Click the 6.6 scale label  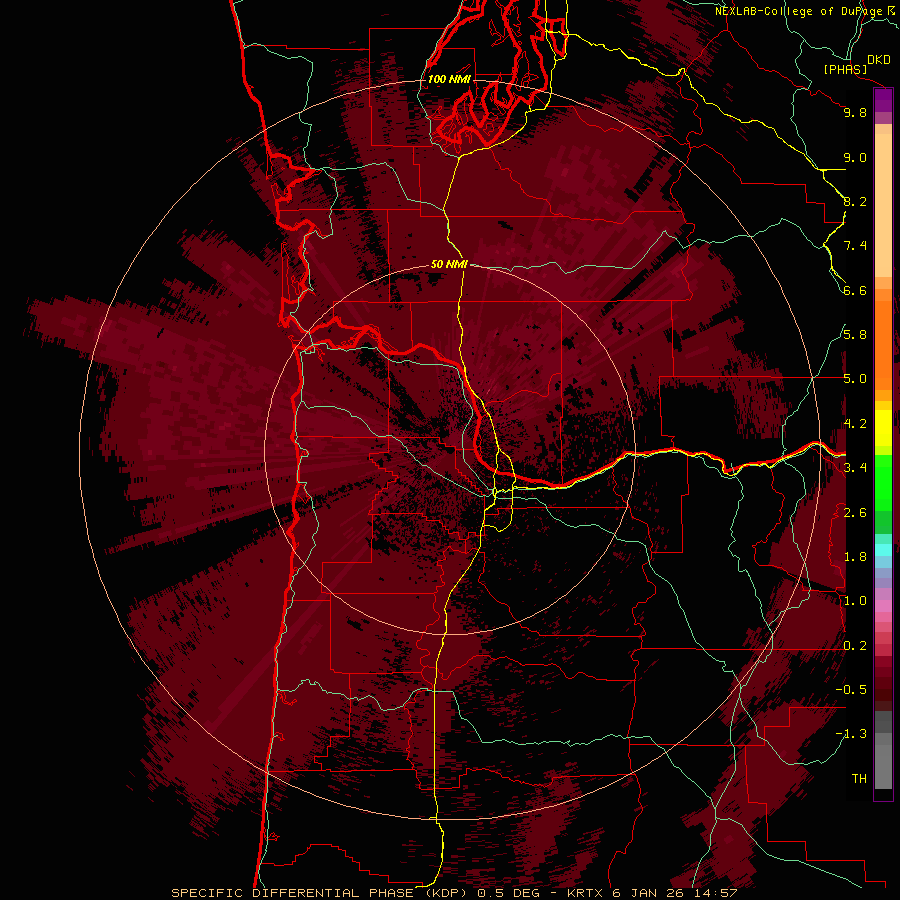855,290
